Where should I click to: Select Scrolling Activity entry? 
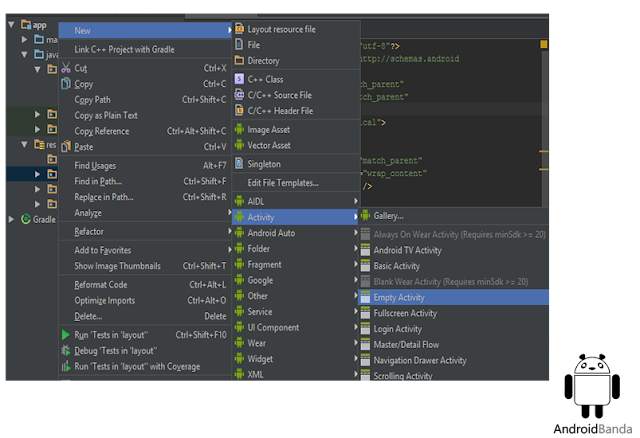pos(453,376)
